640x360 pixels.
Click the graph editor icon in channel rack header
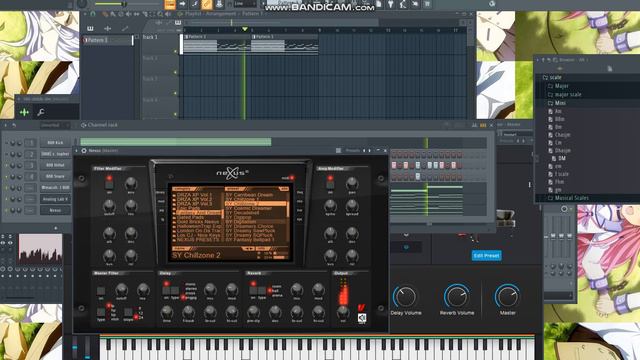point(474,125)
